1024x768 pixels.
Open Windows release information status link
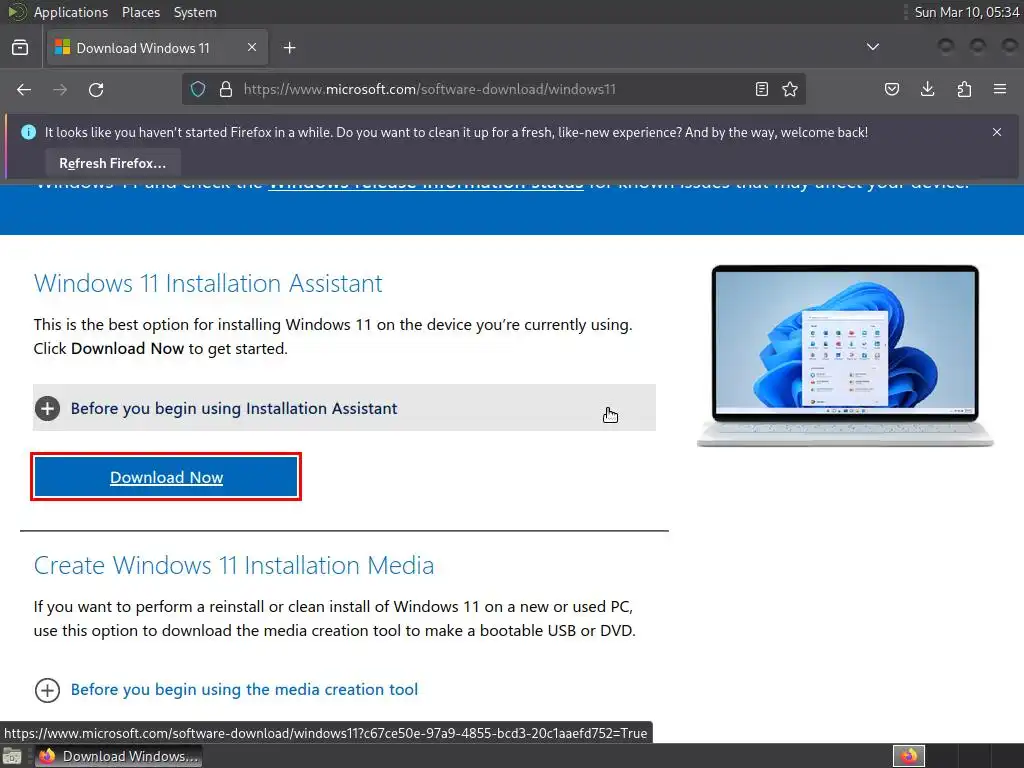426,185
